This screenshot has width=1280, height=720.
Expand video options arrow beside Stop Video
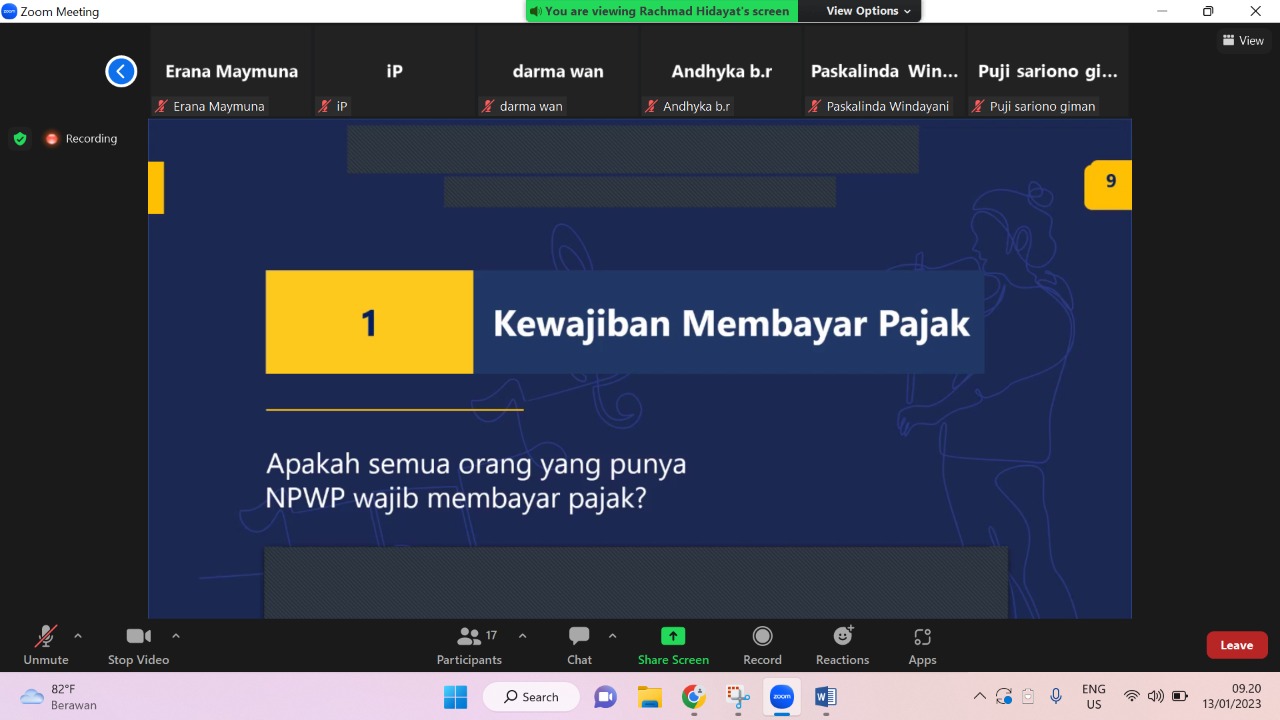click(x=176, y=635)
